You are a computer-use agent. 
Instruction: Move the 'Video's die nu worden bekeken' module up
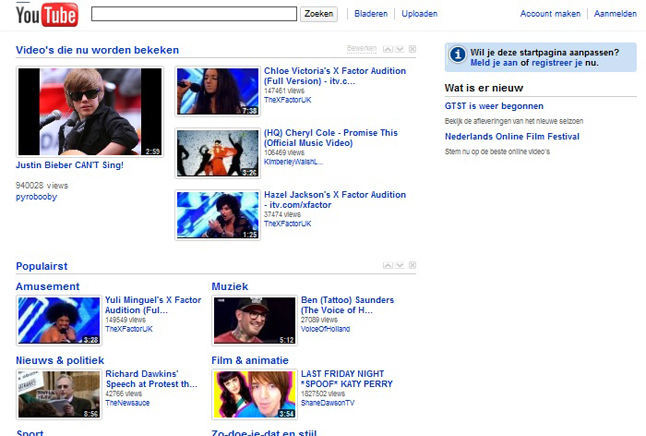point(387,49)
